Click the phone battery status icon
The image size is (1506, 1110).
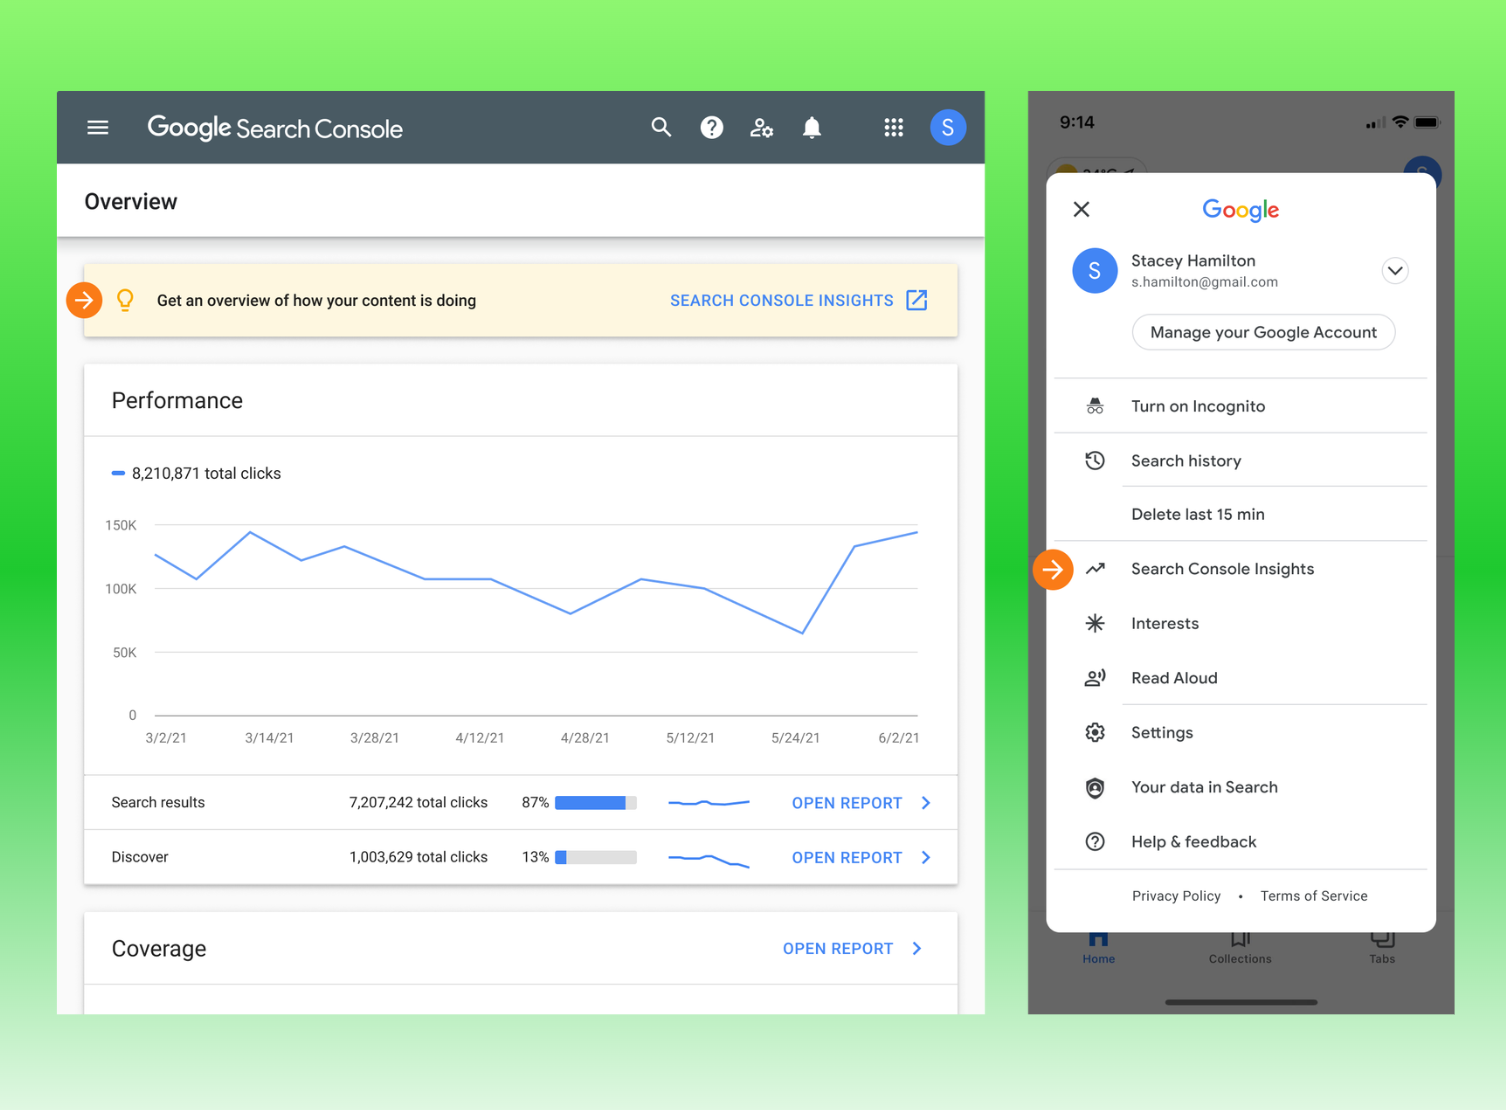click(x=1427, y=122)
